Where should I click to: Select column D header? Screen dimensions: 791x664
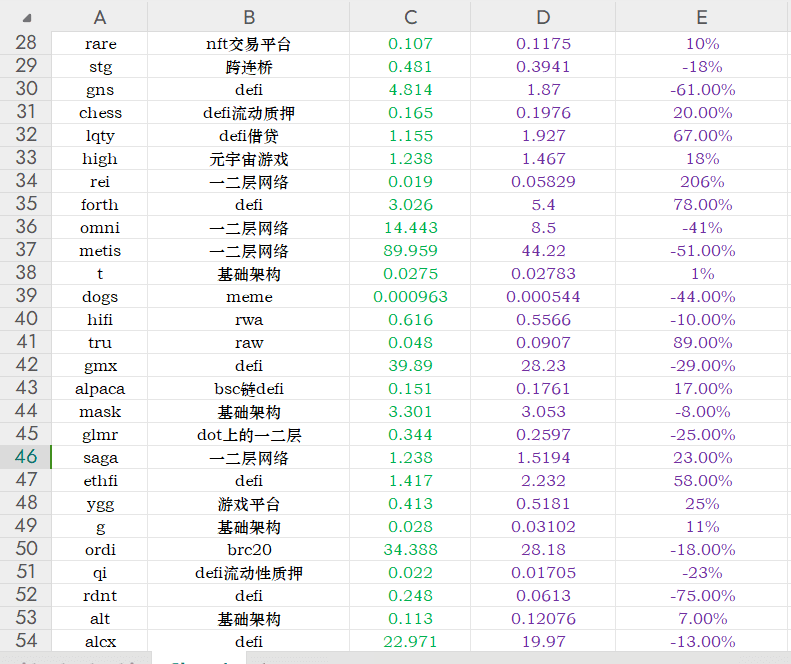pyautogui.click(x=543, y=17)
